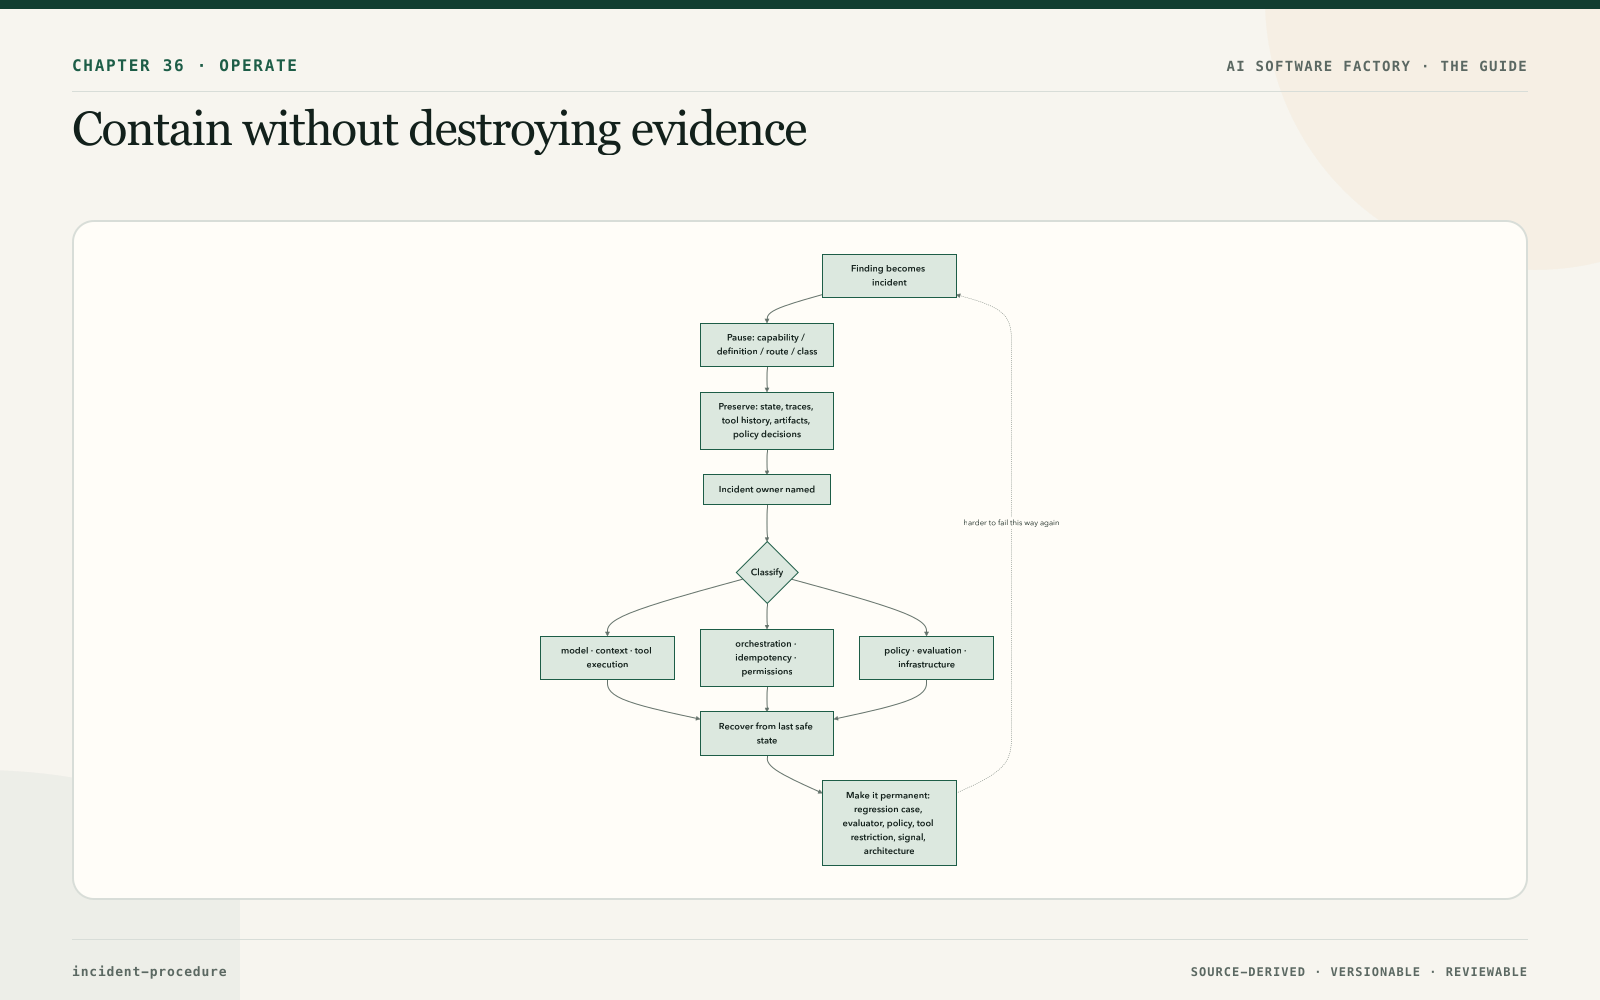The width and height of the screenshot is (1600, 1000).
Task: Select the 'Recover from last safe state' node
Action: pos(767,734)
